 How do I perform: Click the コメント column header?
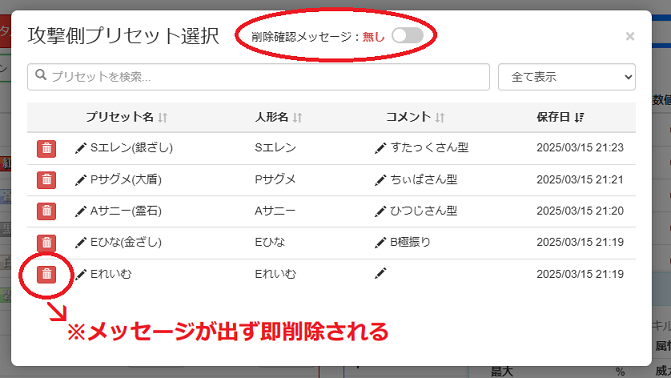point(409,117)
